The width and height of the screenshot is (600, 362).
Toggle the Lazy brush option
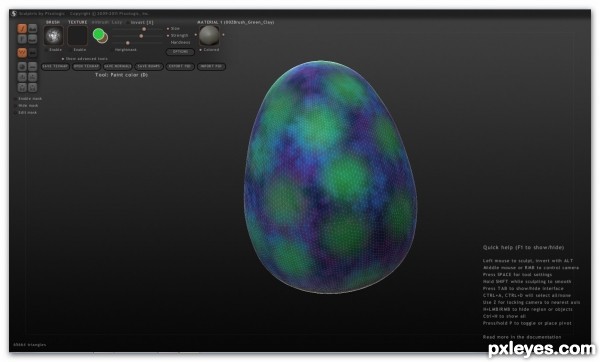coord(117,22)
